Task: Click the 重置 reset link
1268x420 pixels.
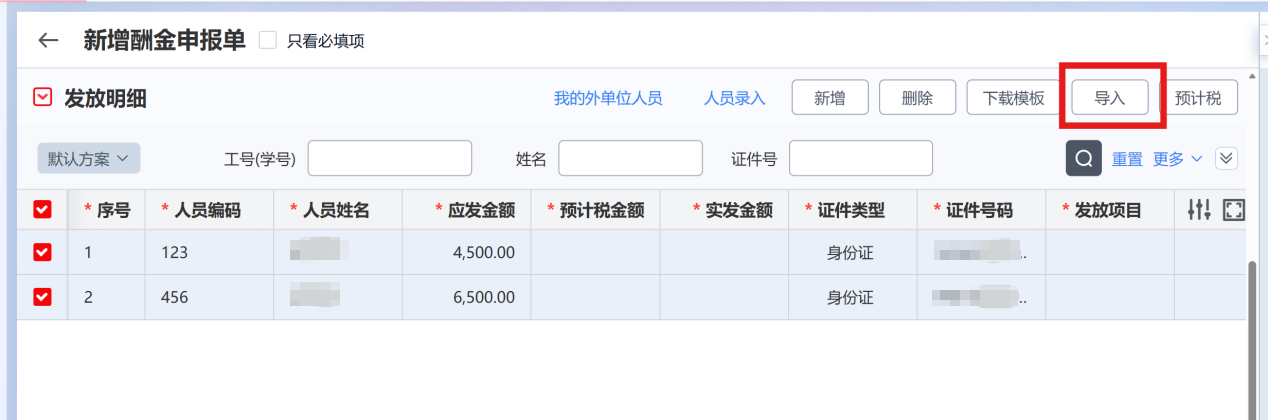Action: click(x=1127, y=158)
